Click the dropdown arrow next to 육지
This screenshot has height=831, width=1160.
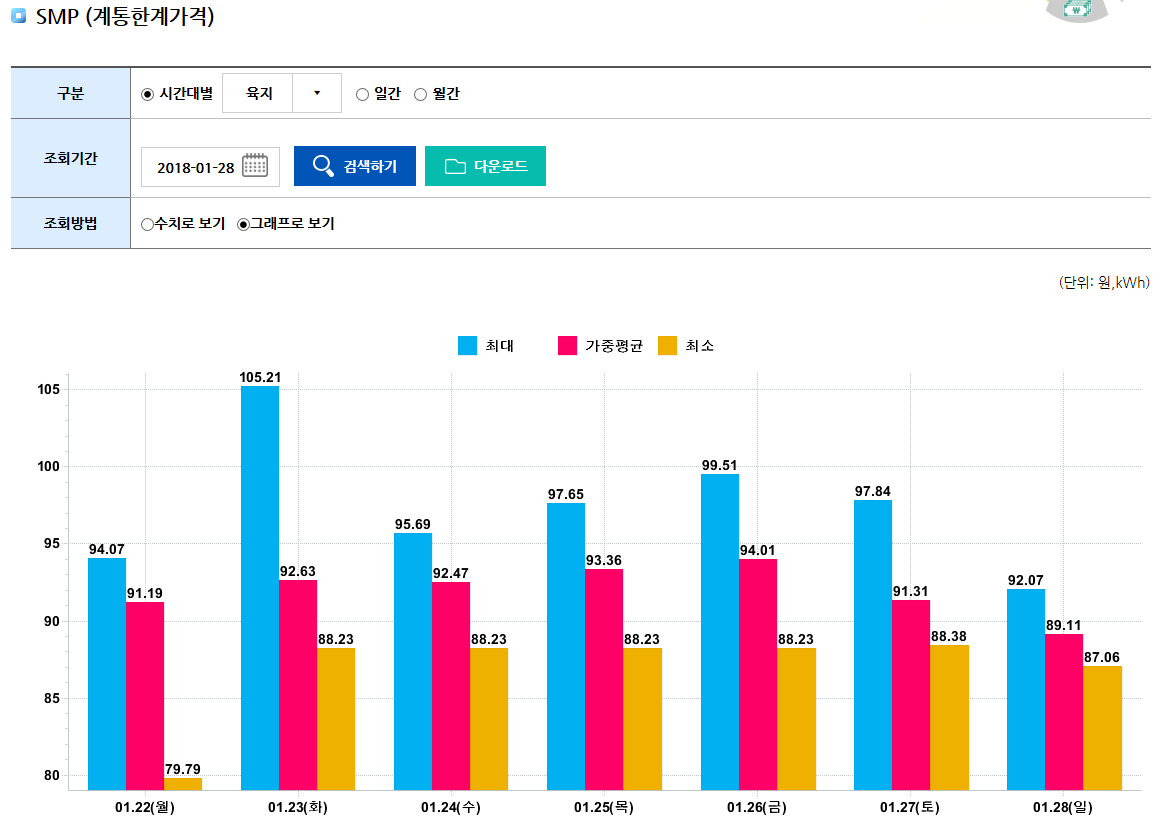317,93
